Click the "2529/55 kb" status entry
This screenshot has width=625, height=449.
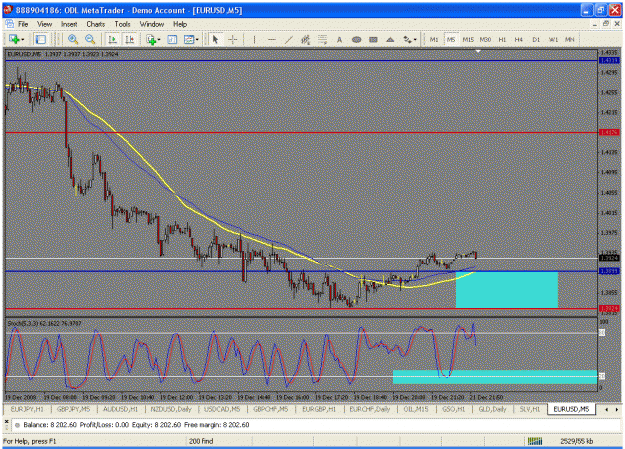coord(576,441)
